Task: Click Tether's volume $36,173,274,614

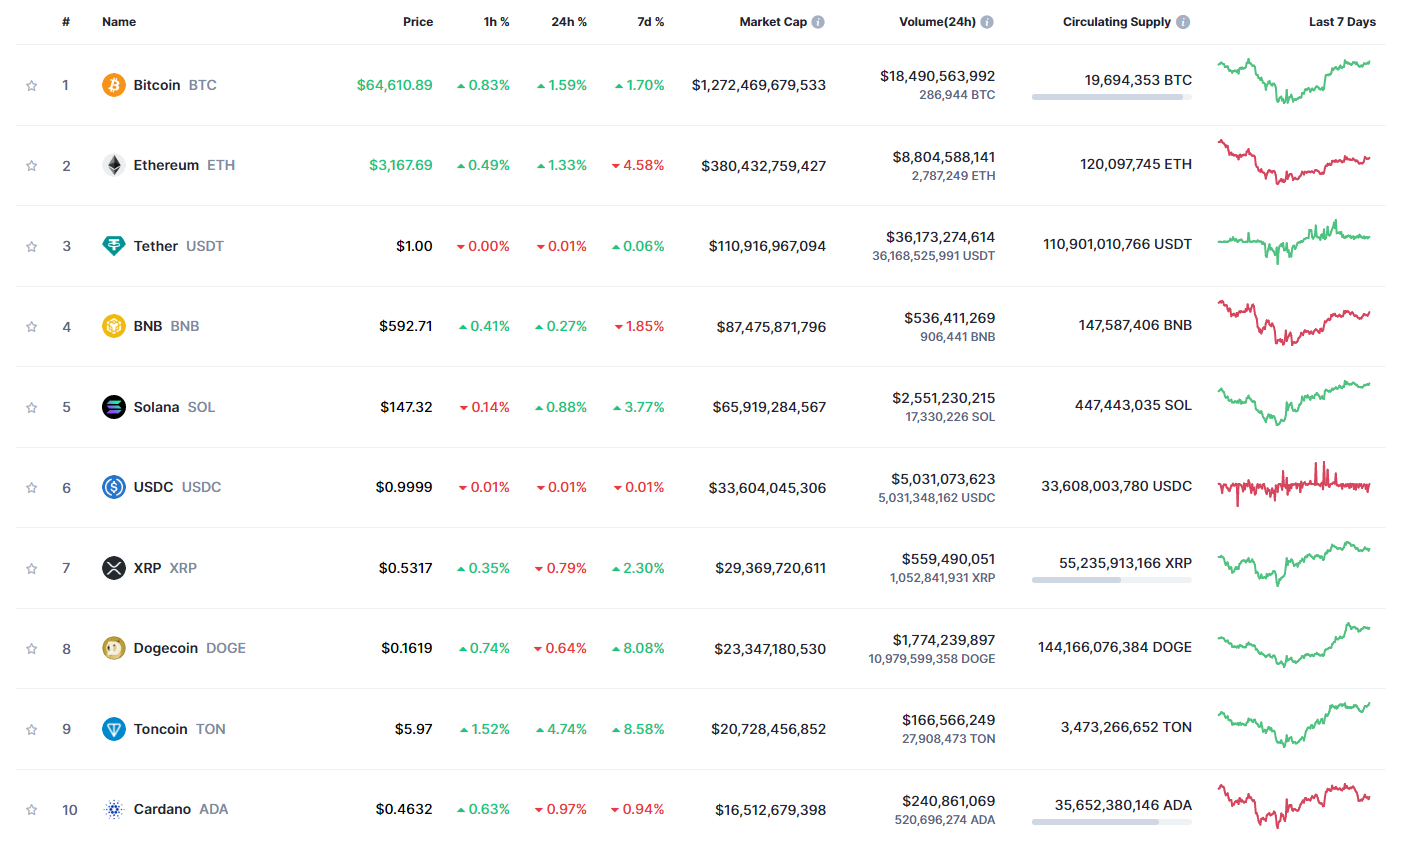Action: [x=940, y=237]
